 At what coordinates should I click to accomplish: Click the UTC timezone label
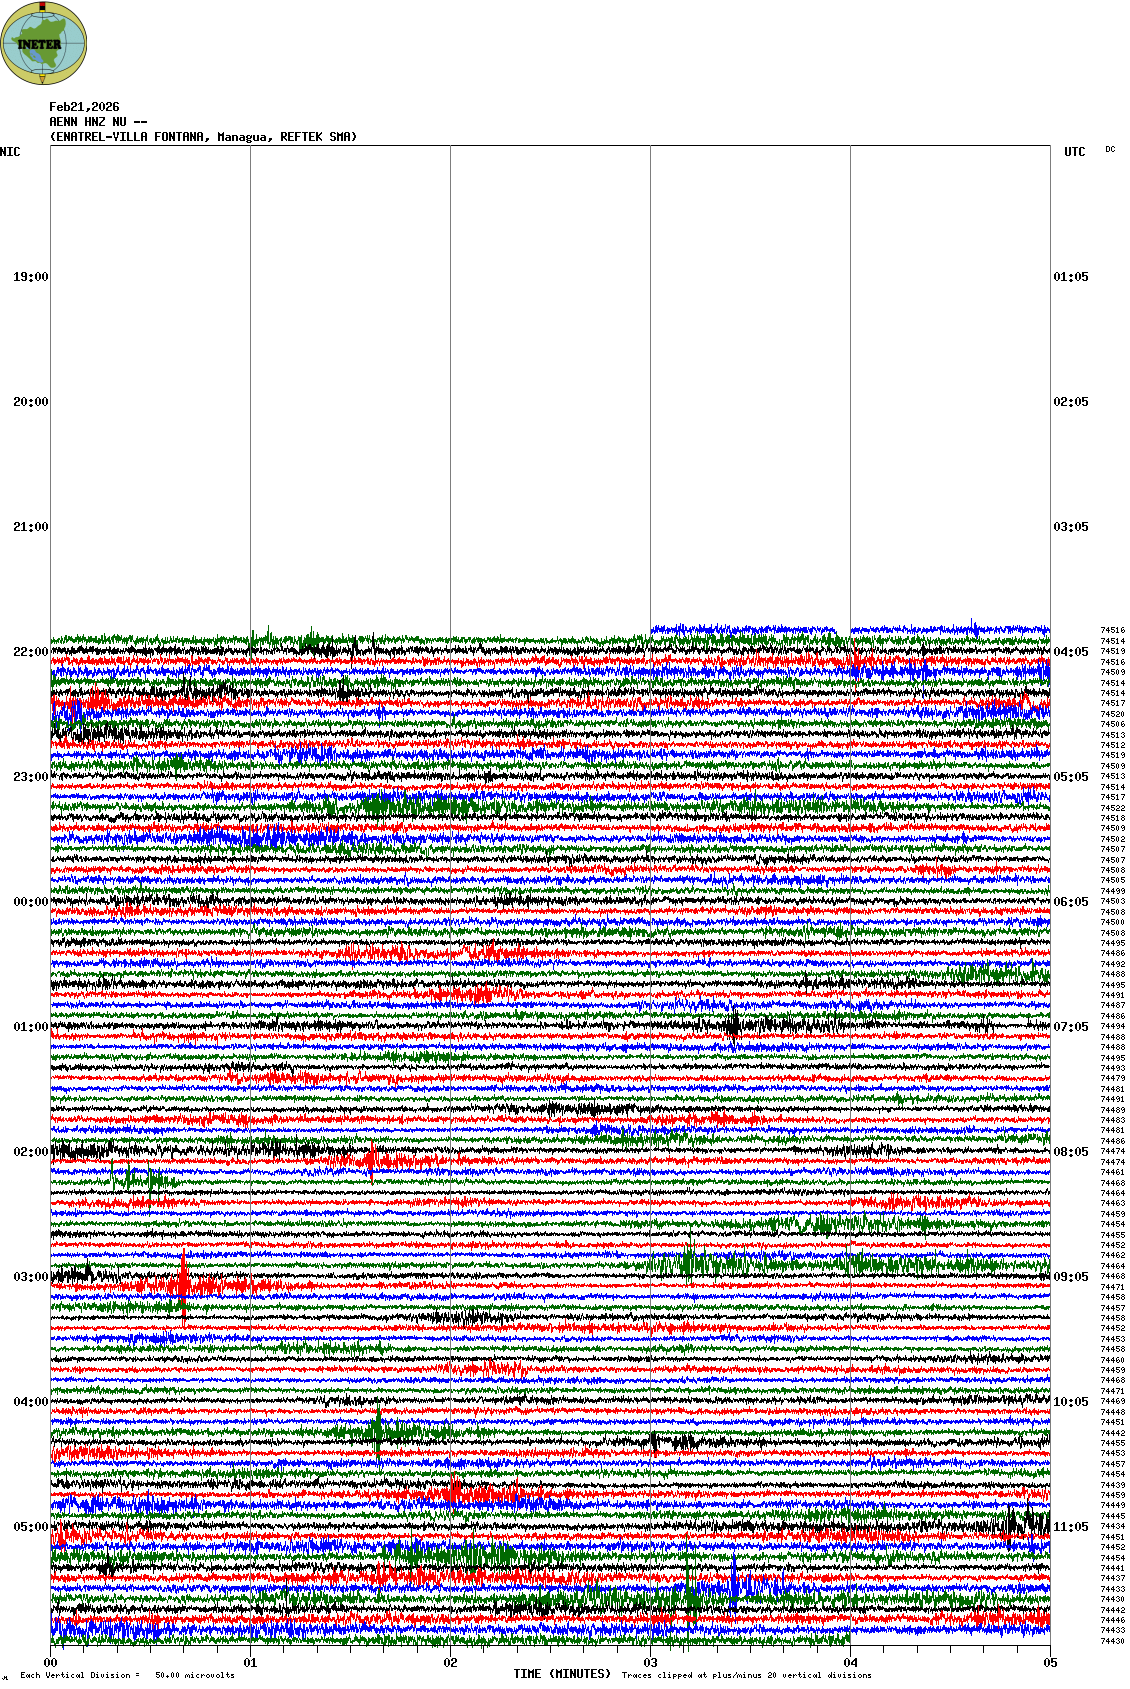(1074, 152)
